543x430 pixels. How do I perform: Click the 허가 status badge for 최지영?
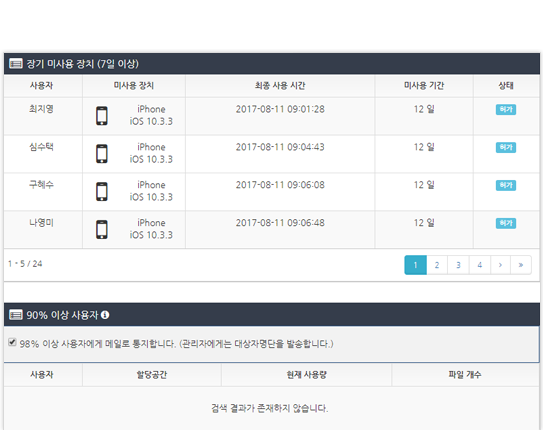pos(506,109)
